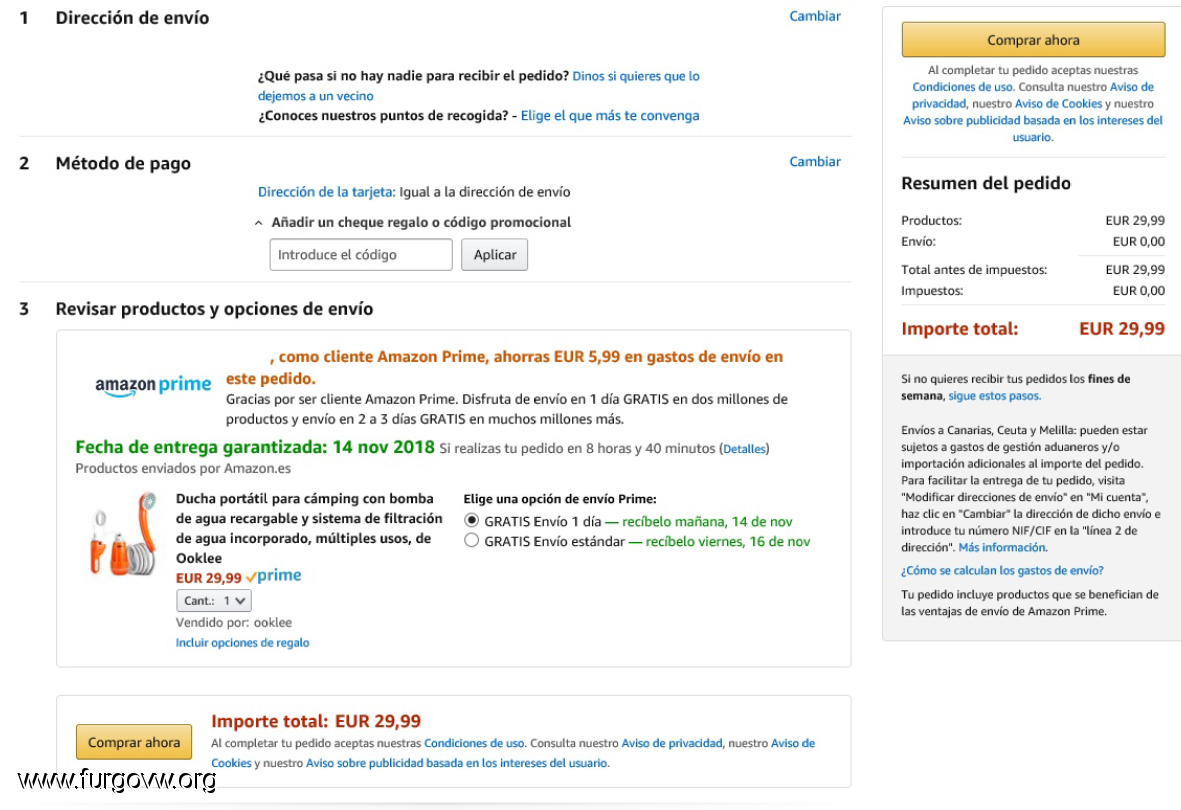The image size is (1181, 810).
Task: Open Dirección de la tarjeta link
Action: tap(326, 192)
